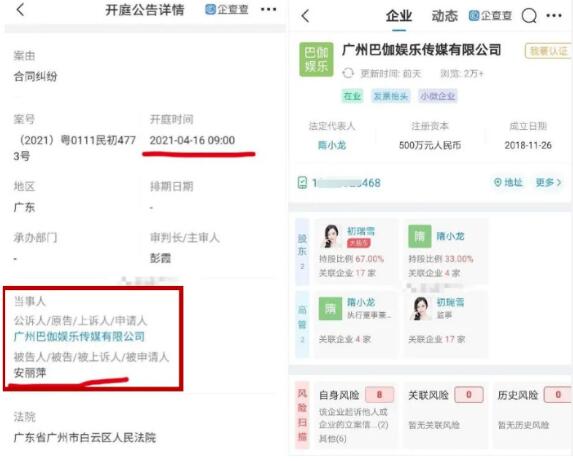The width and height of the screenshot is (573, 461).
Task: Click the green avatar of shareholder 隋小龙
Action: (x=420, y=236)
